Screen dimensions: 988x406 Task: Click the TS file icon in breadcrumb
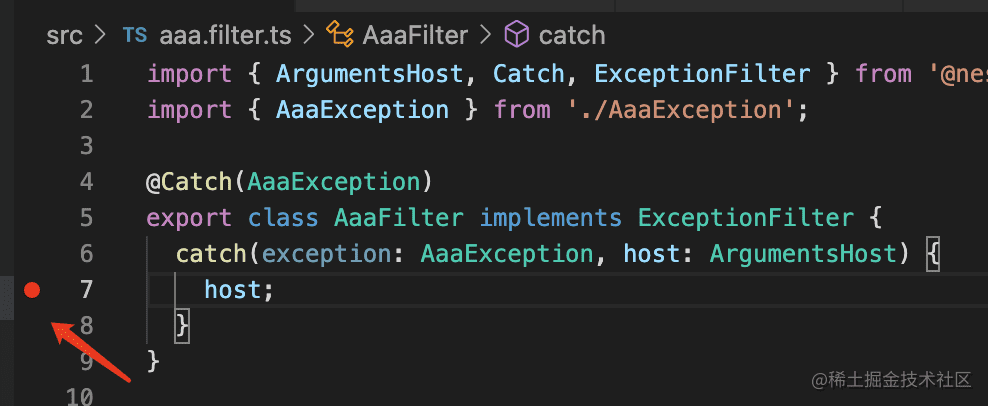tap(135, 35)
